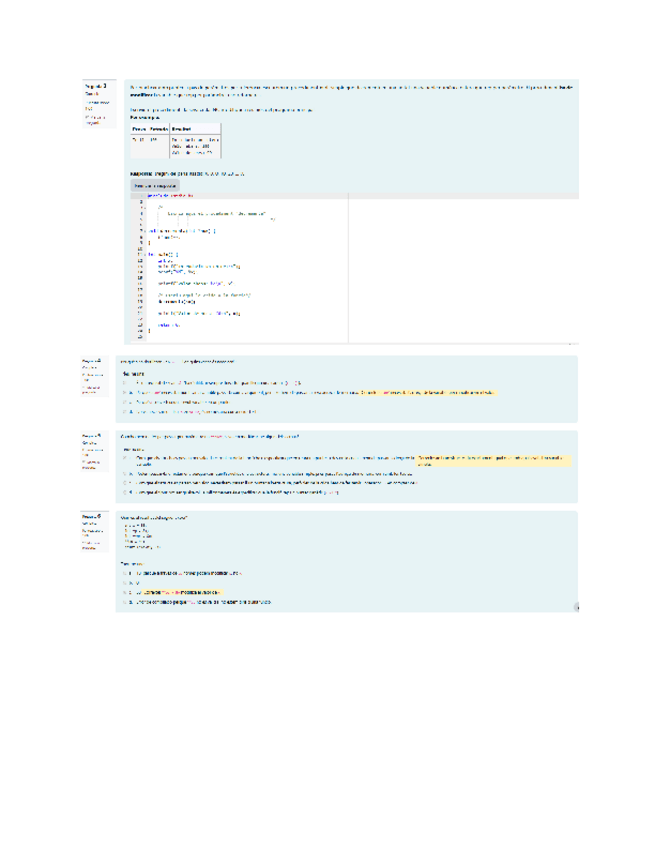This screenshot has height=848, width=655.
Task: Select option d of question 6
Action: [123, 603]
